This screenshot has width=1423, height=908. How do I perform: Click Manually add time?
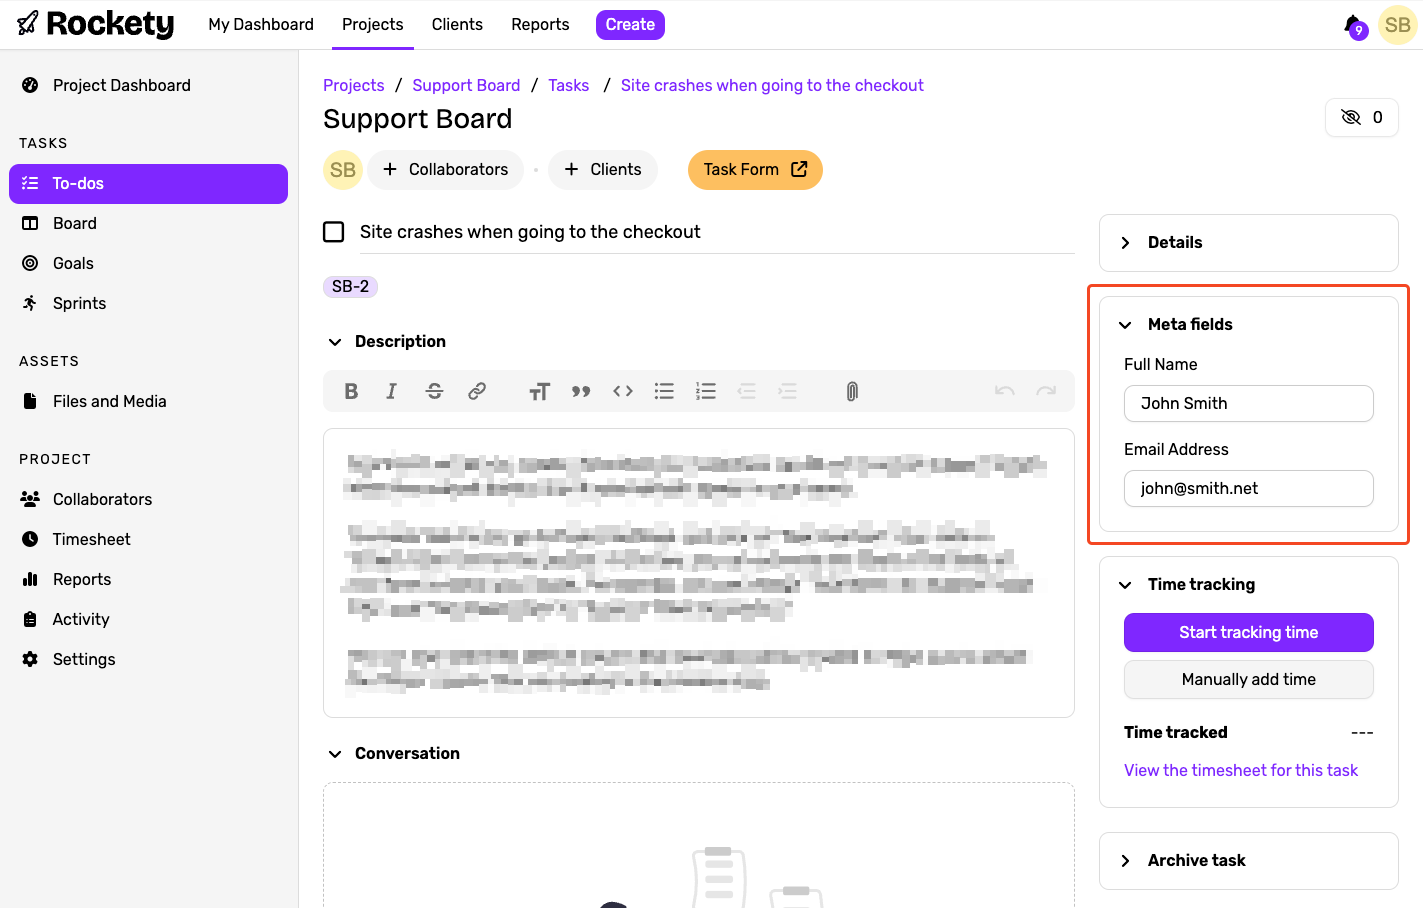[x=1249, y=680]
